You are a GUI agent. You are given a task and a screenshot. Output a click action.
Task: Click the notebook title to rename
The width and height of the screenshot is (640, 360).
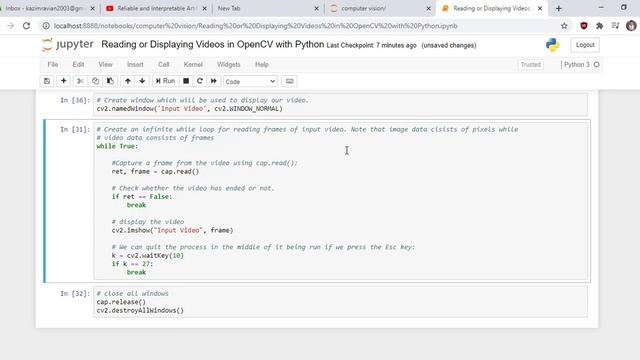tap(213, 44)
